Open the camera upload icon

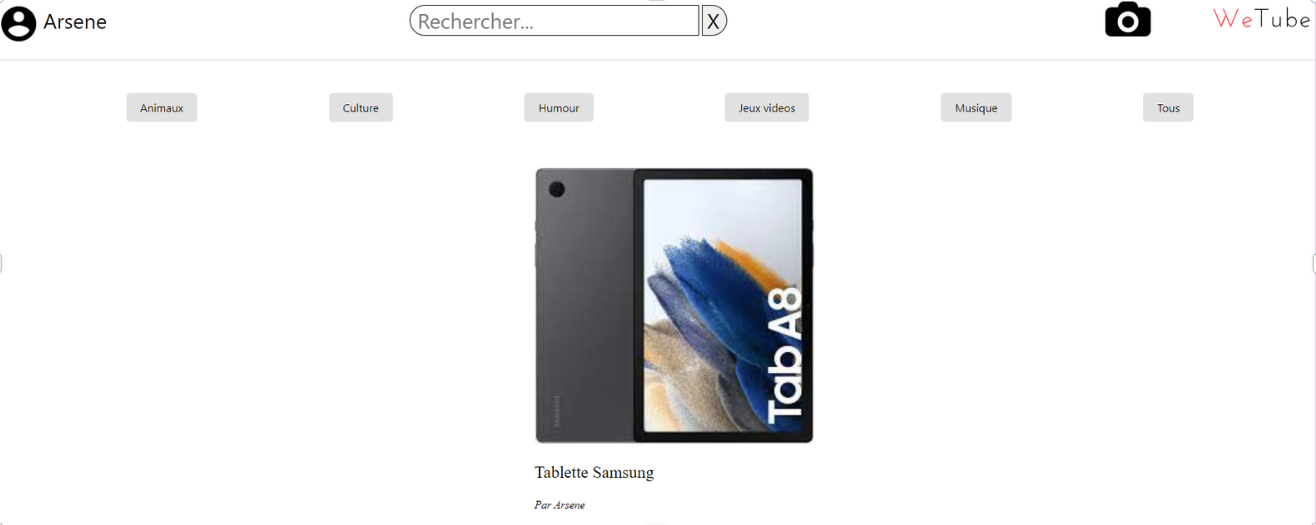pos(1127,20)
